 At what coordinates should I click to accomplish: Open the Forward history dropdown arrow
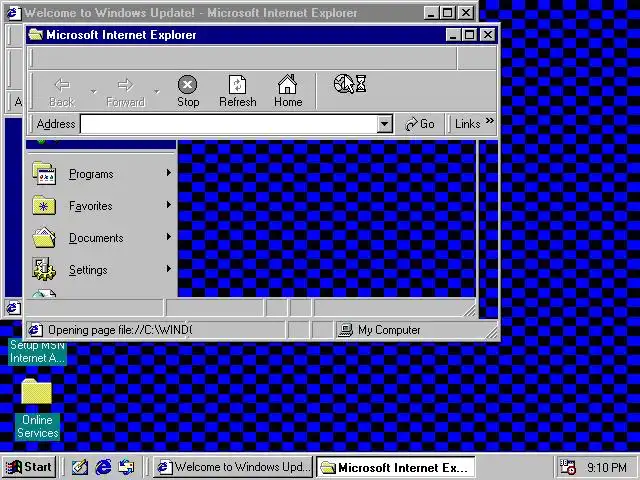coord(157,91)
